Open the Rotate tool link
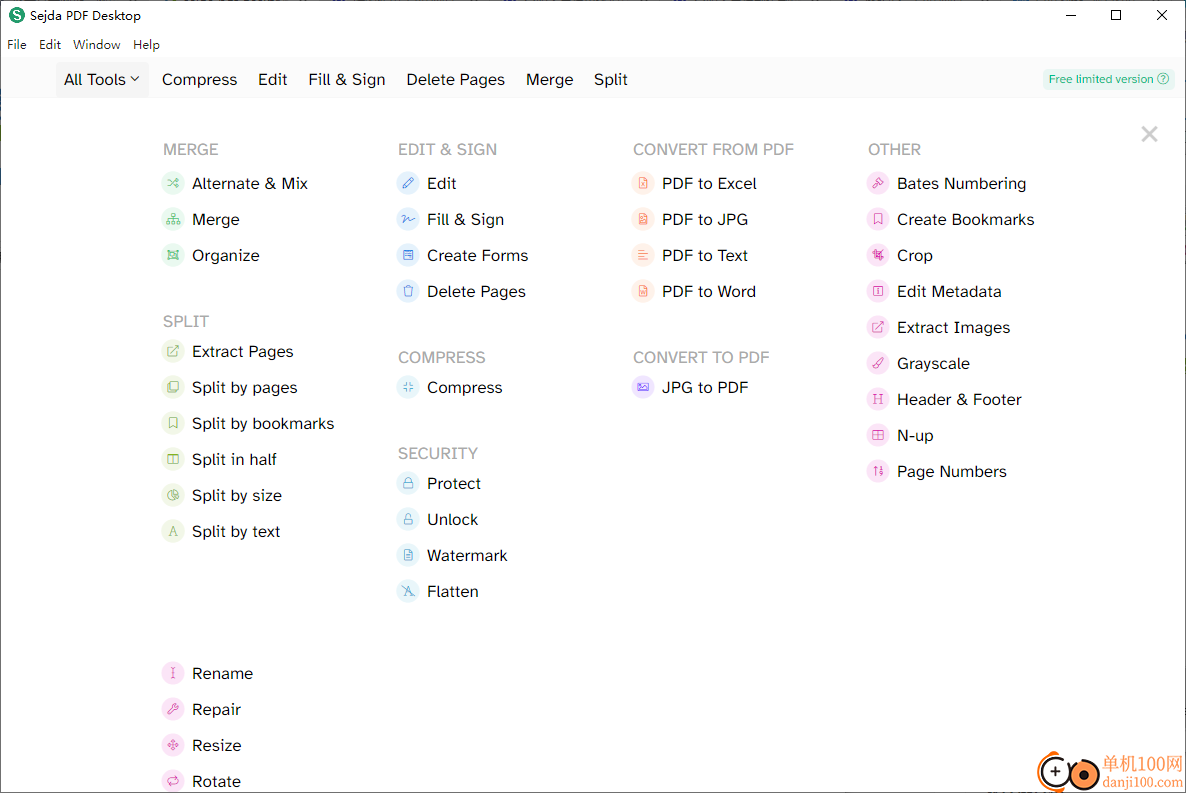 (x=216, y=781)
